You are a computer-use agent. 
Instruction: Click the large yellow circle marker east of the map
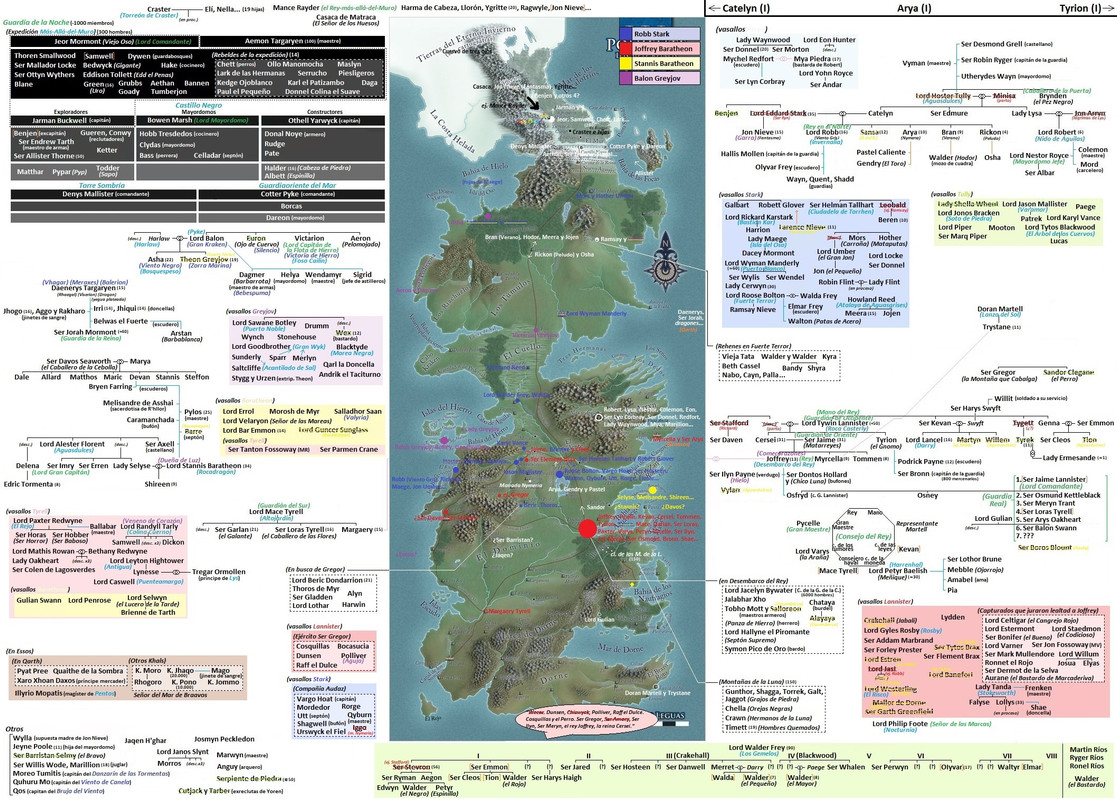[653, 489]
